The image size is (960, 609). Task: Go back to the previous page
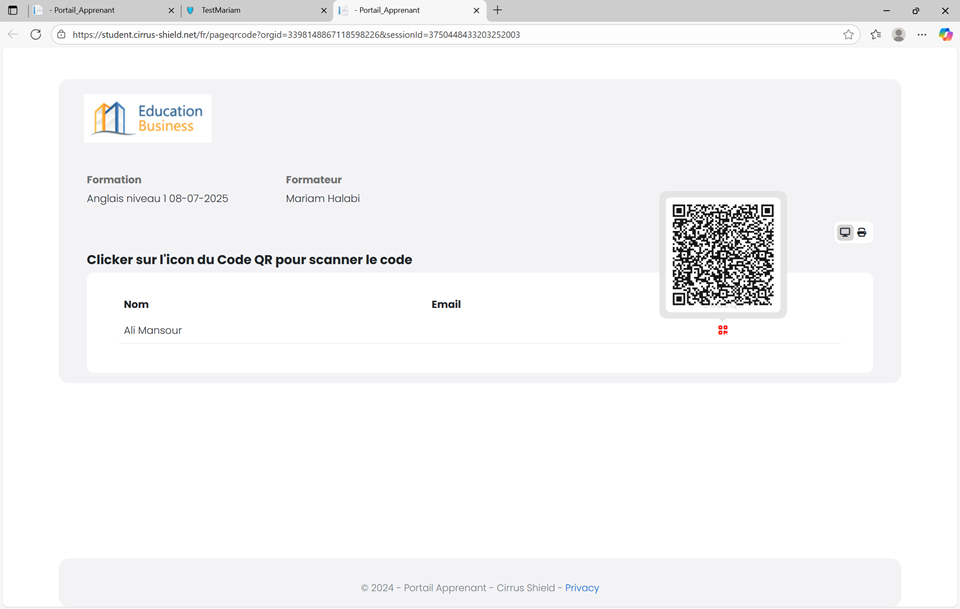click(13, 35)
